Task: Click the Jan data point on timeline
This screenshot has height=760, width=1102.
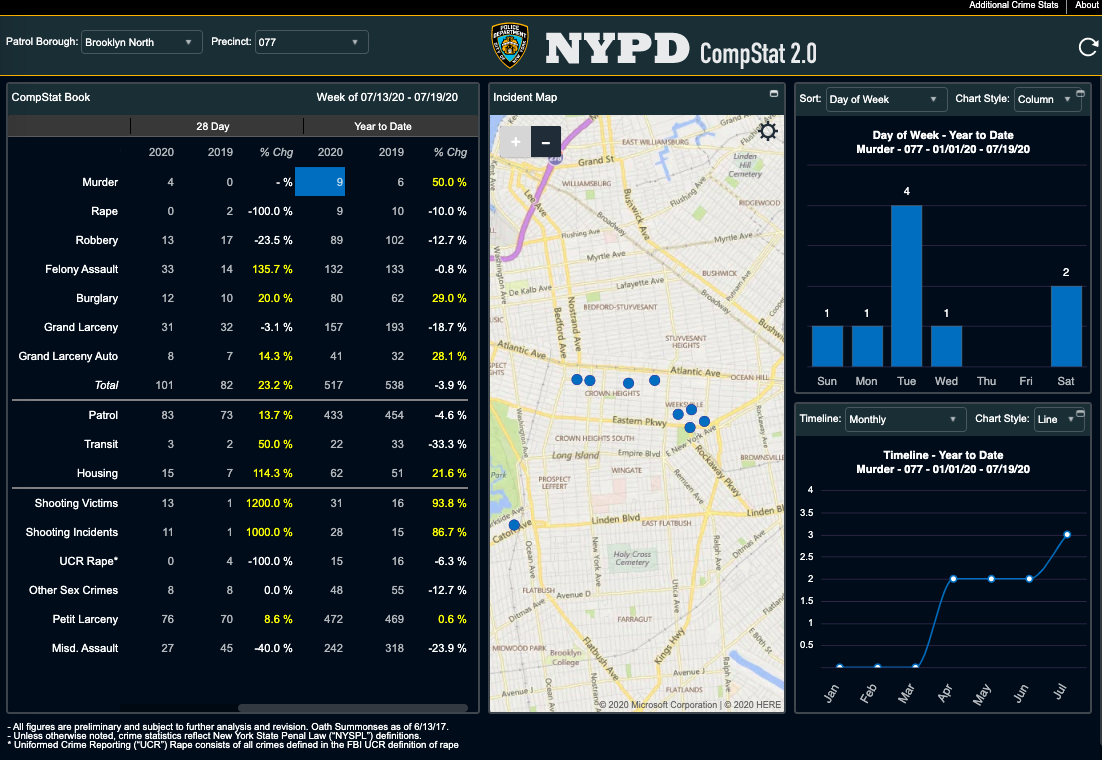Action: 840,666
